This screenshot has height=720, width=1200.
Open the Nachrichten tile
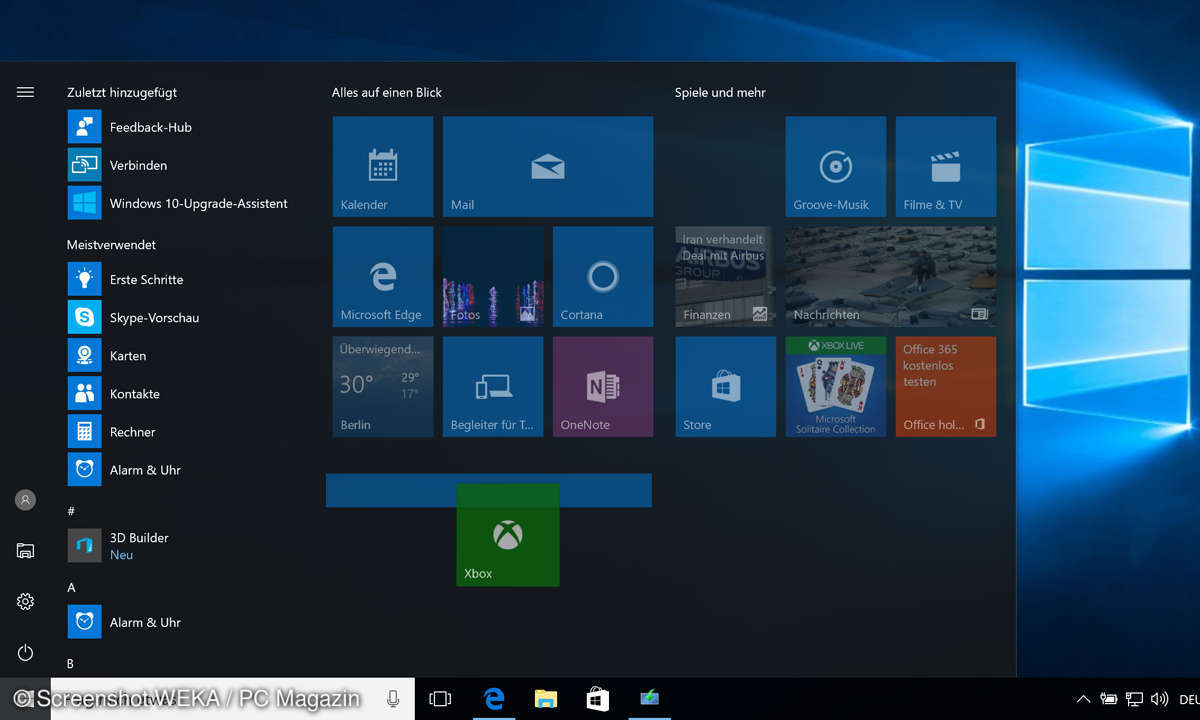click(x=891, y=277)
